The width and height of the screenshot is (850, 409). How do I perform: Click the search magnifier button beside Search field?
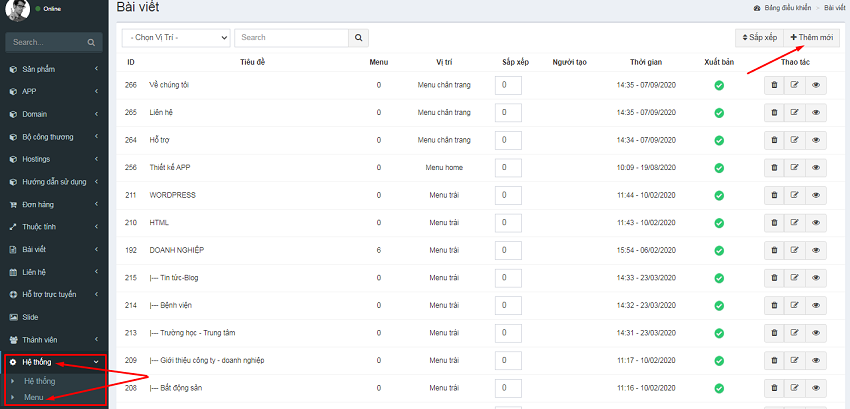[x=358, y=37]
